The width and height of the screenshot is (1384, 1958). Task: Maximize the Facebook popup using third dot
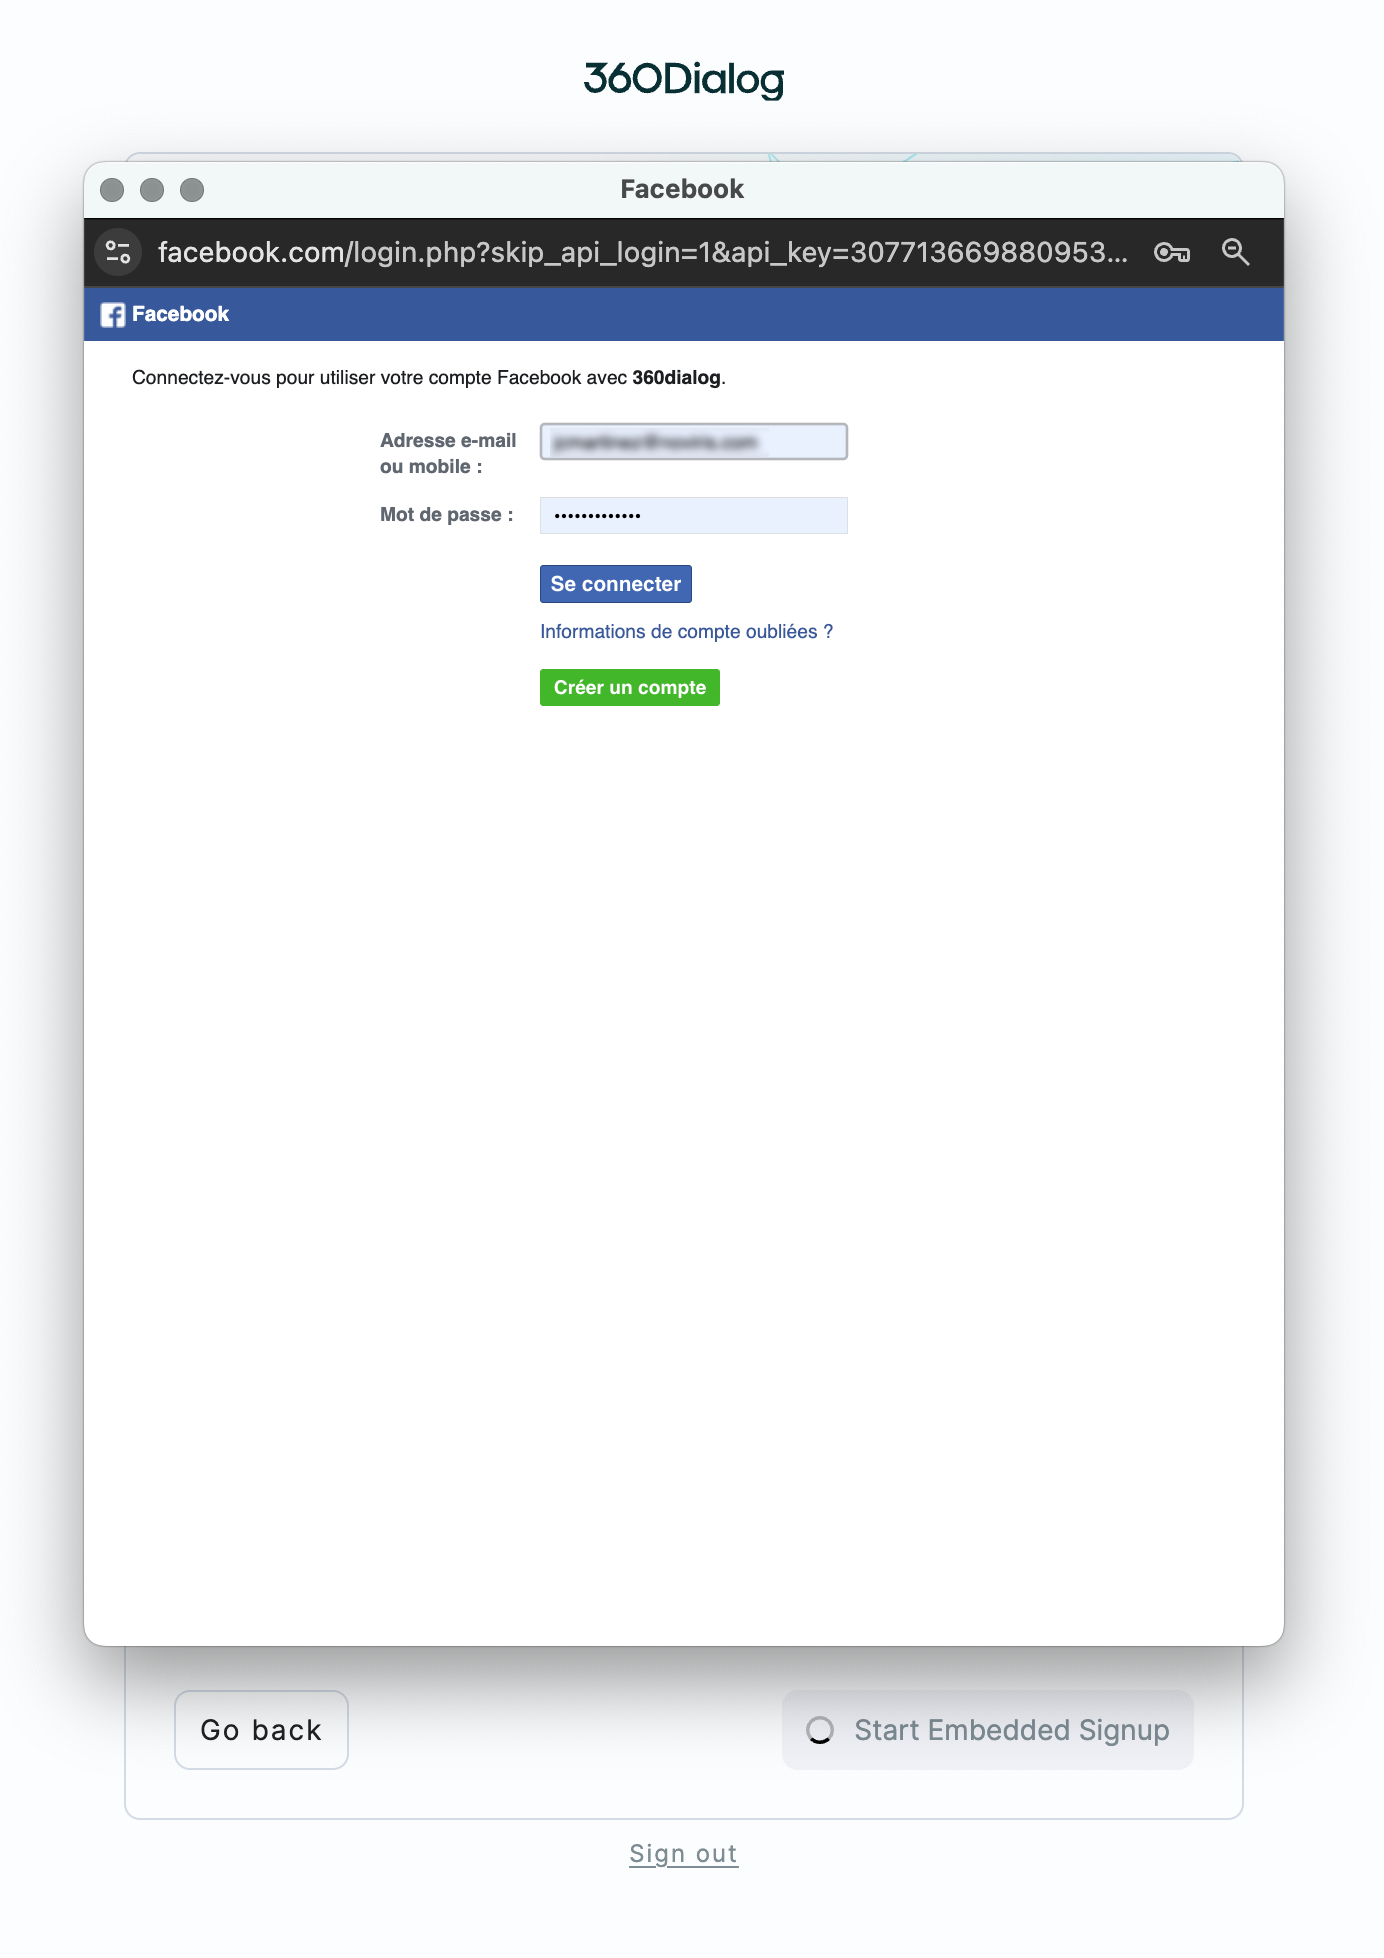pyautogui.click(x=192, y=190)
